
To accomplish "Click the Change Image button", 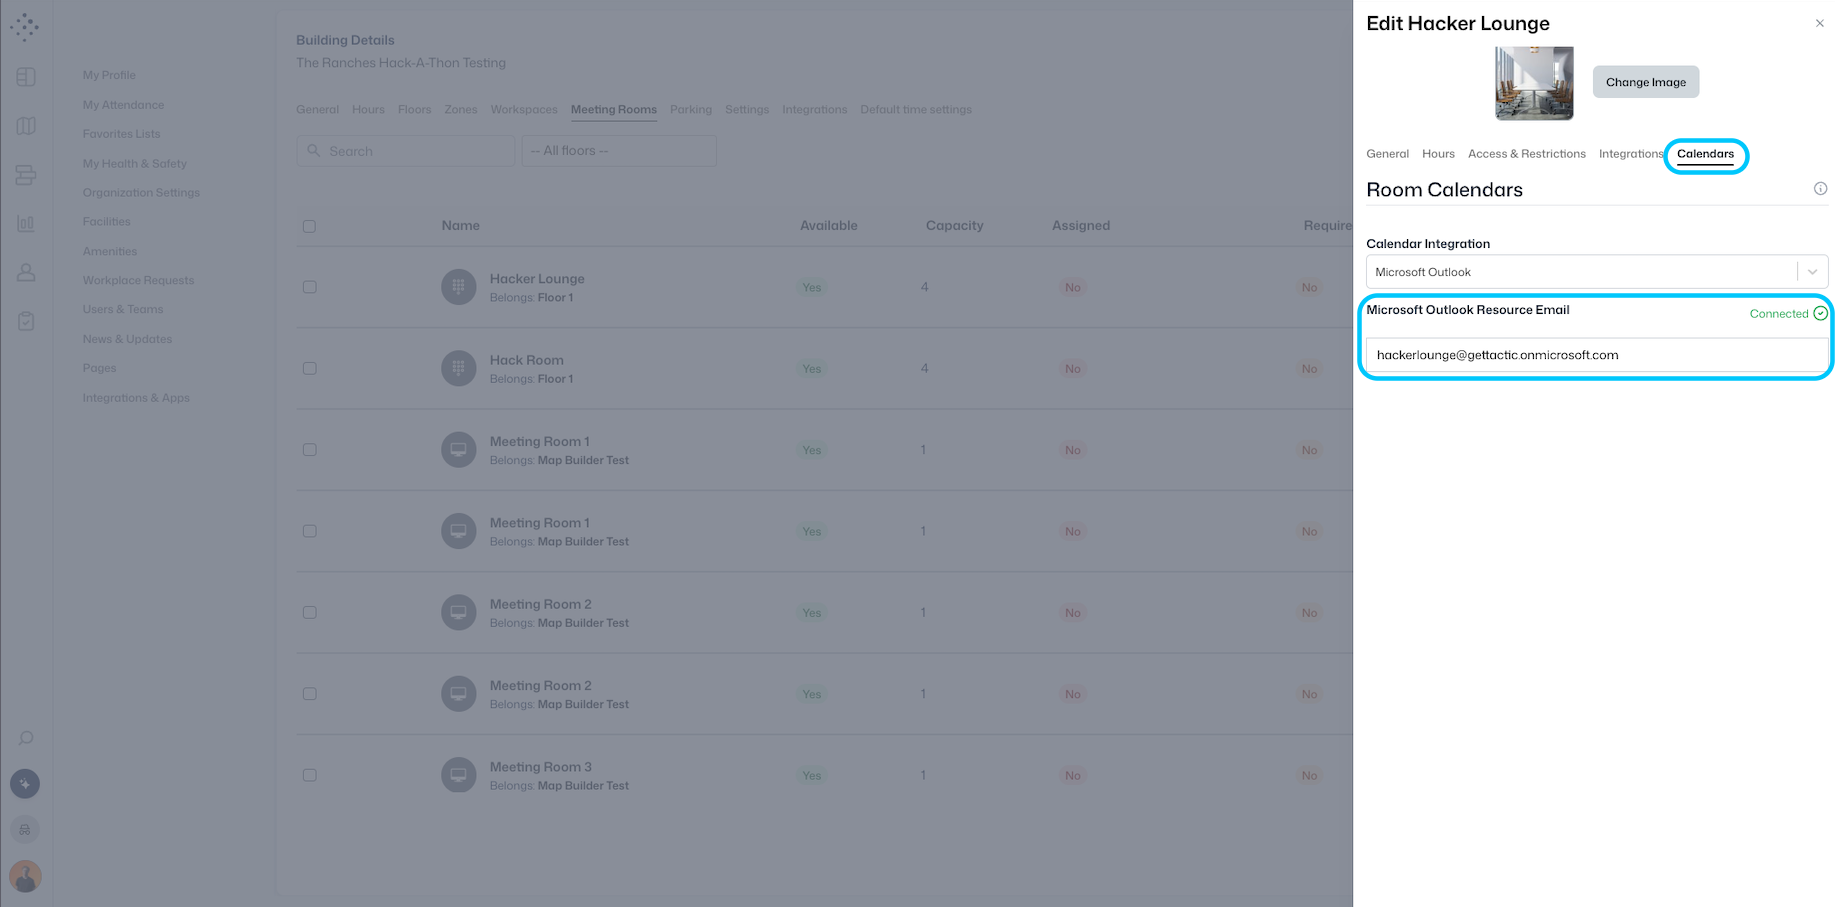I will [x=1645, y=82].
